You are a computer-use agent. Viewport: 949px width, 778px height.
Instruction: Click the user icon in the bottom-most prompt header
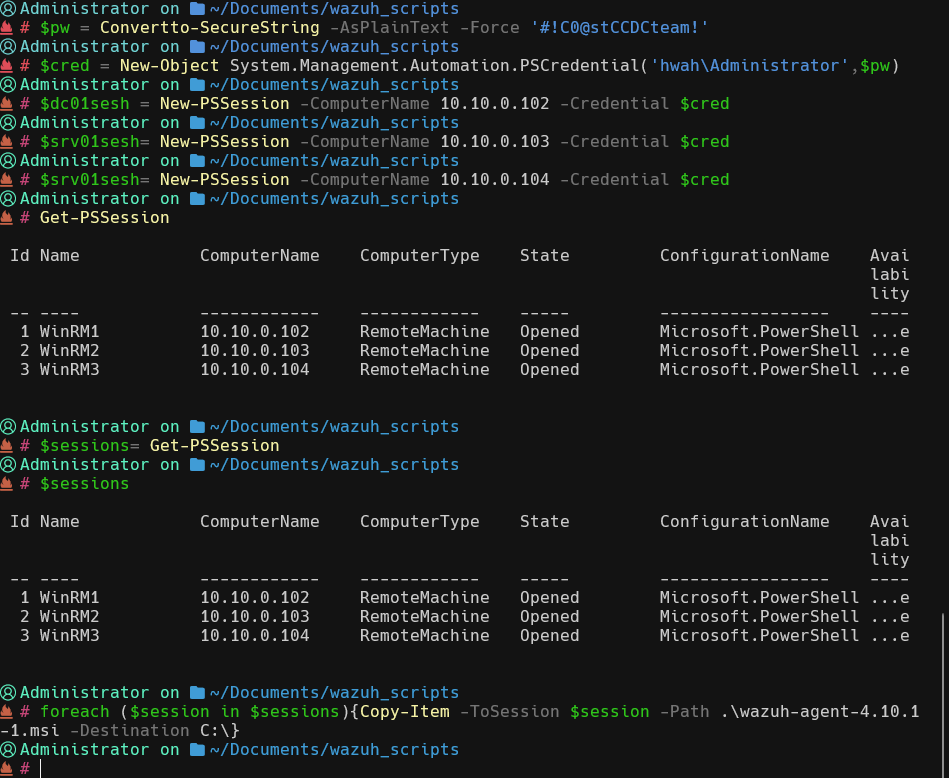[8, 749]
